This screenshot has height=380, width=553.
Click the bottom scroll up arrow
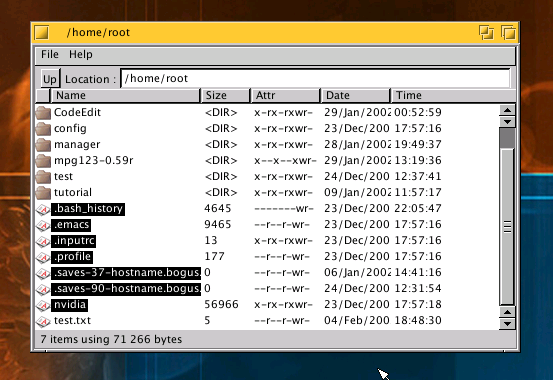pos(508,312)
